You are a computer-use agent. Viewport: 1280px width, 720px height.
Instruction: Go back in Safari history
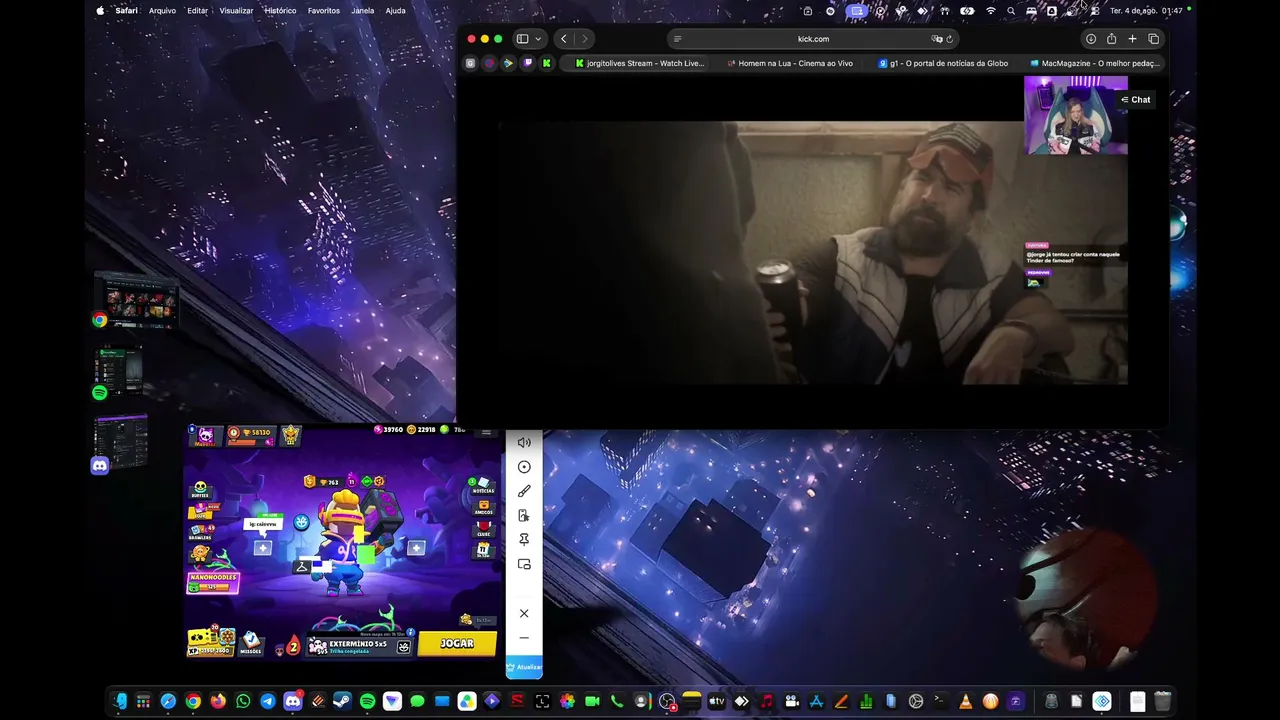[x=564, y=39]
